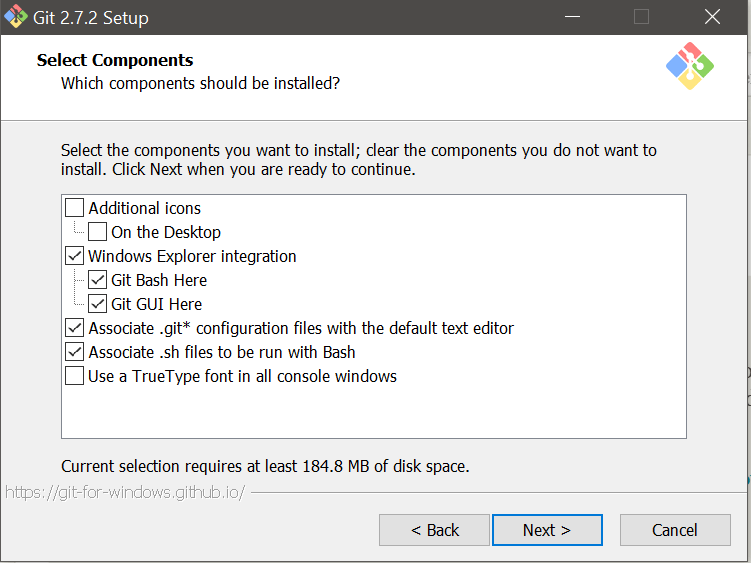Enable TrueType font in console windows

click(75, 376)
